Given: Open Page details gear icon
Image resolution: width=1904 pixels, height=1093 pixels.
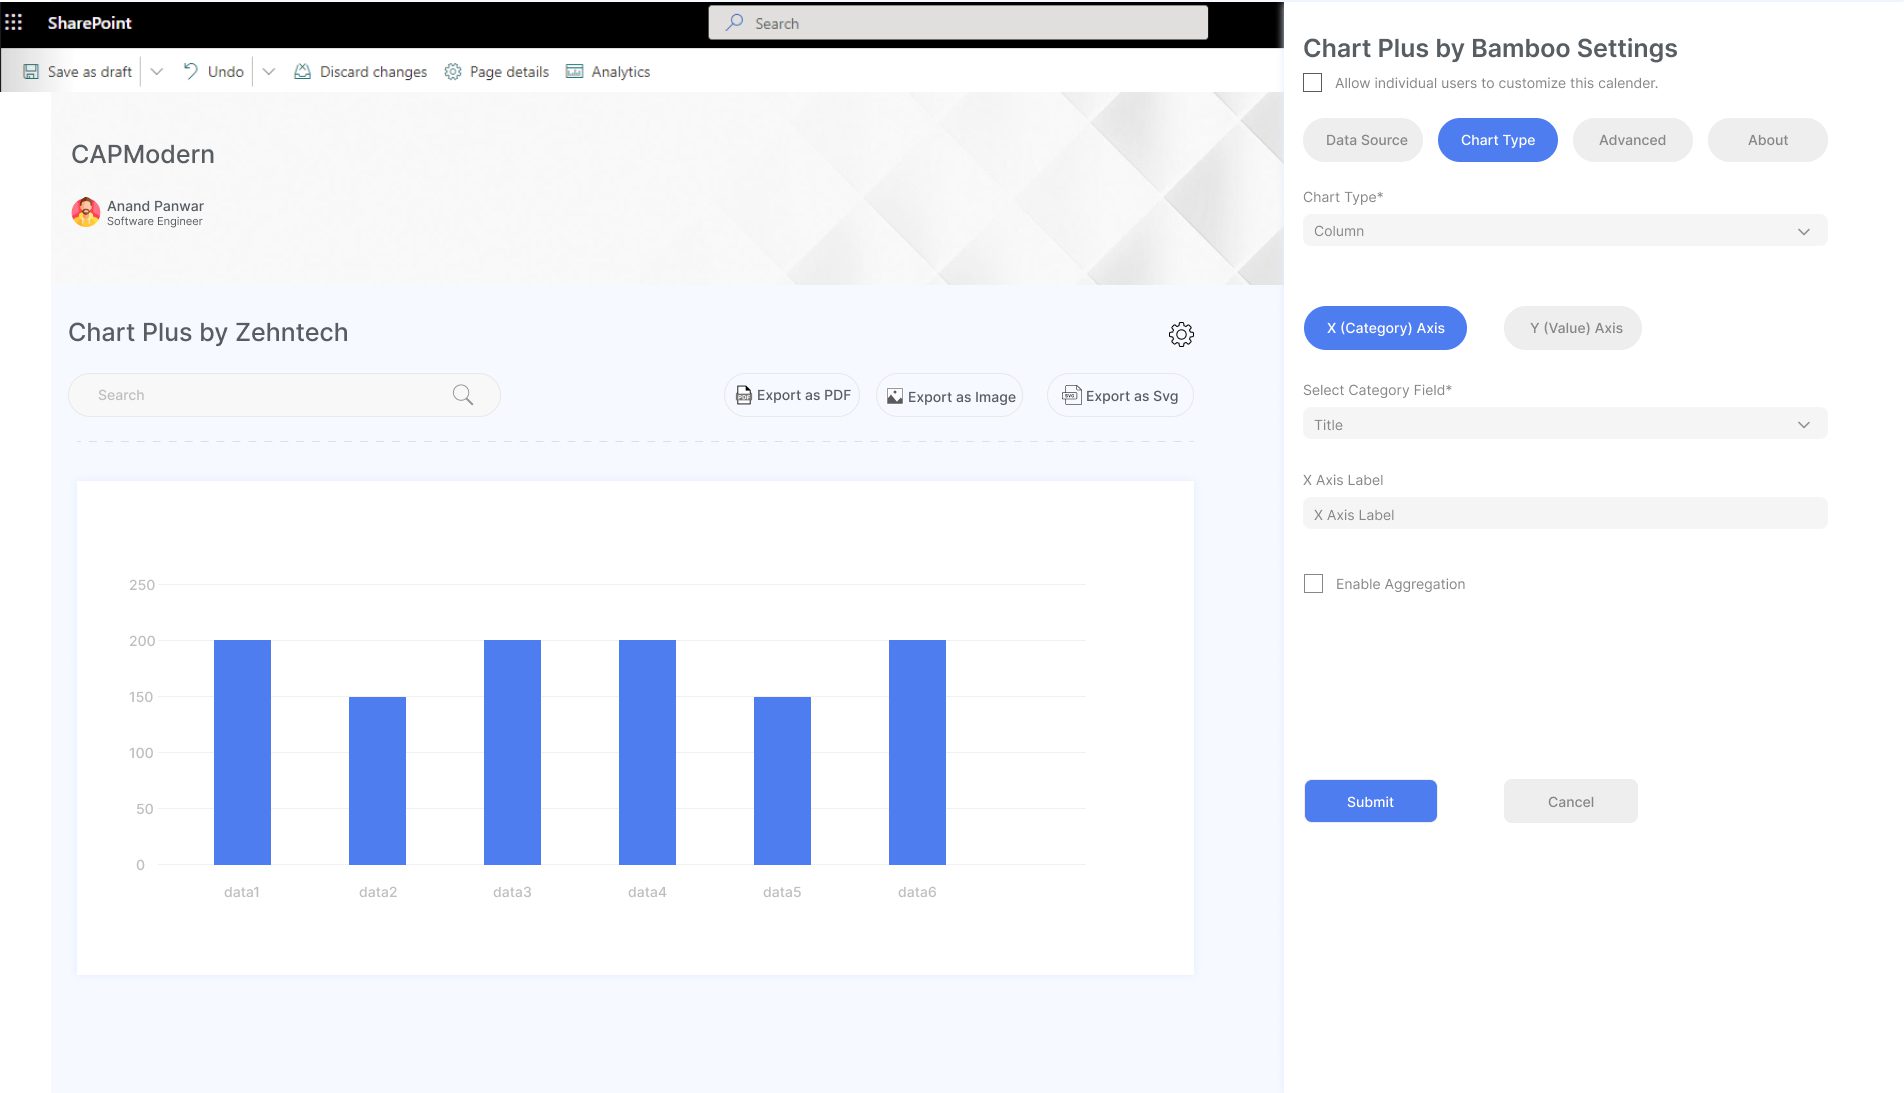Looking at the screenshot, I should tap(453, 72).
